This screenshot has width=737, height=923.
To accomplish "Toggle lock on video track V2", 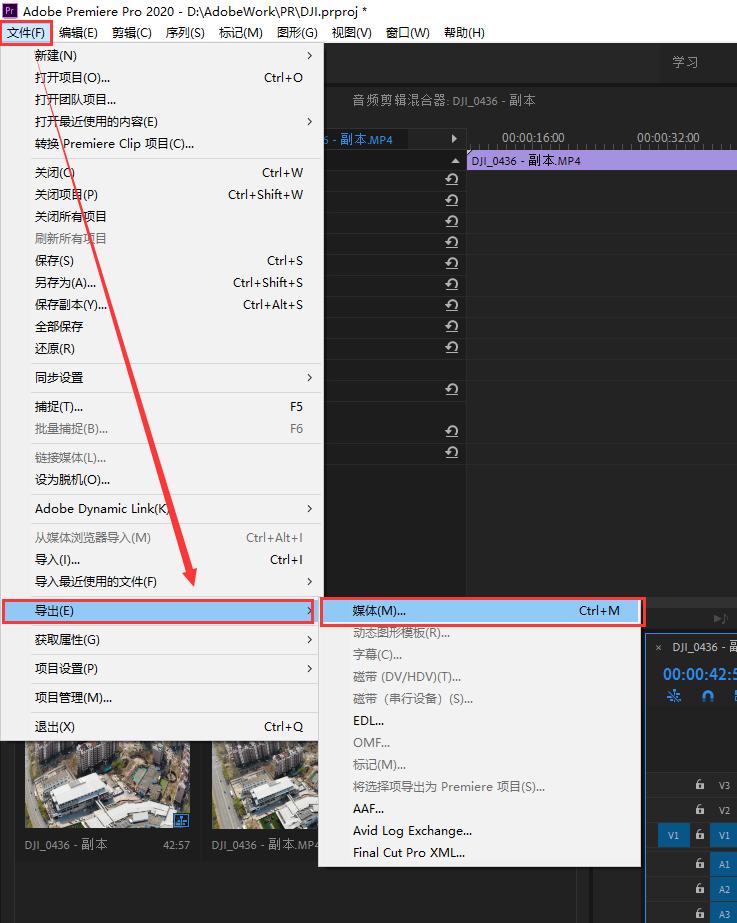I will (x=699, y=810).
